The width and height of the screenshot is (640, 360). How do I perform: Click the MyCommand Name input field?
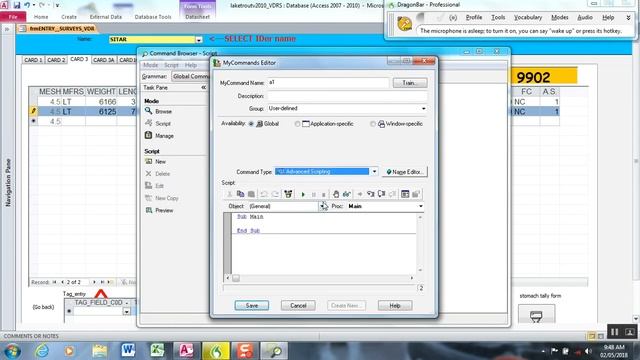point(328,82)
